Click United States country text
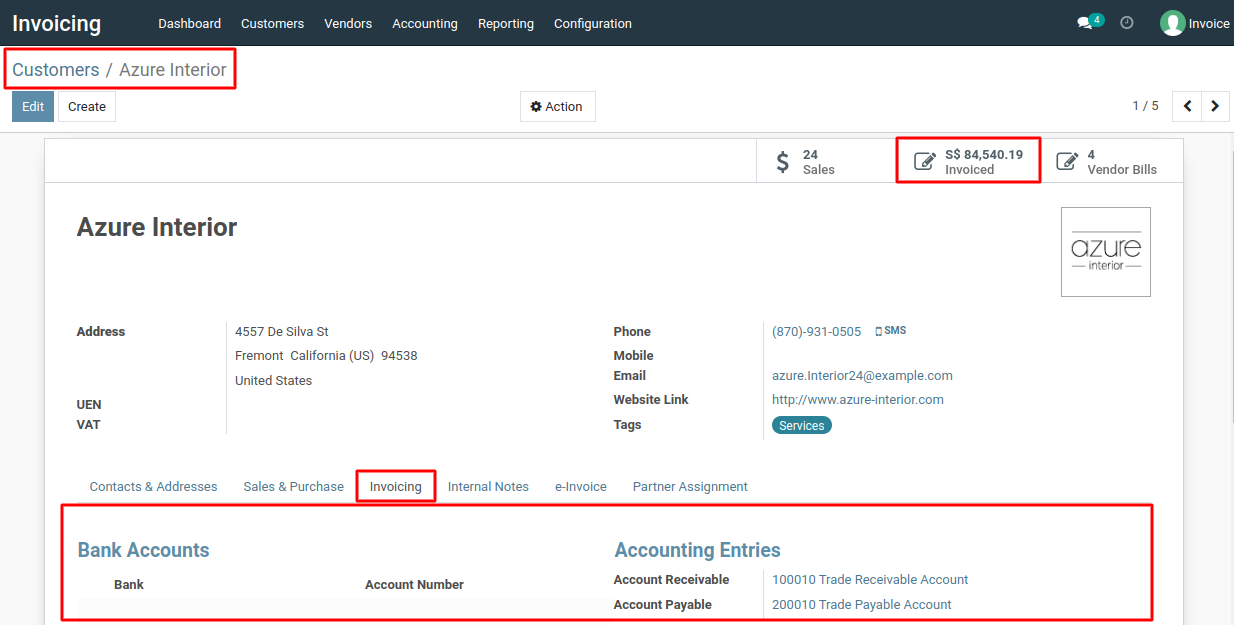This screenshot has width=1234, height=625. [273, 381]
